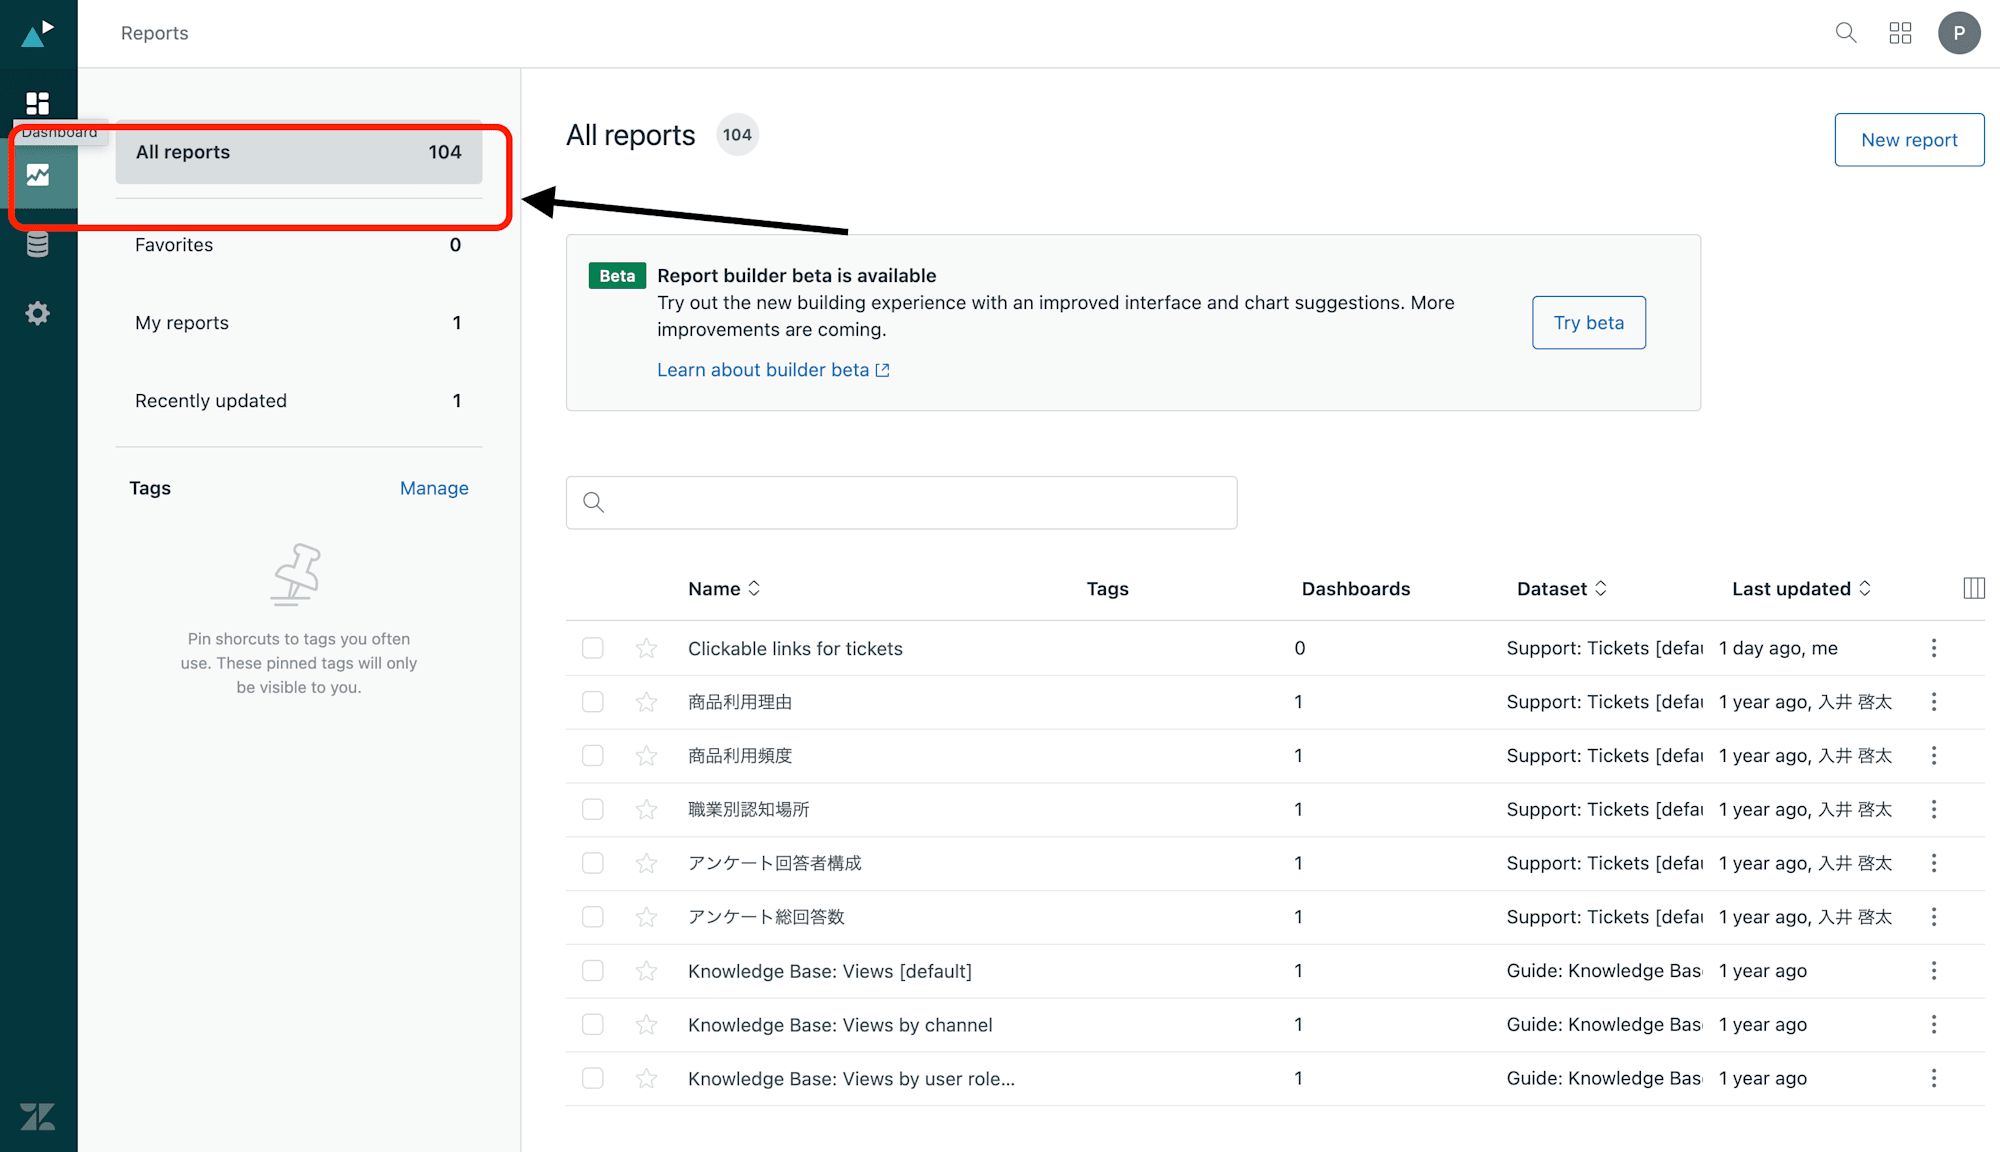Open options menu for 職業別認知場所 row
The height and width of the screenshot is (1152, 2000).
1933,809
